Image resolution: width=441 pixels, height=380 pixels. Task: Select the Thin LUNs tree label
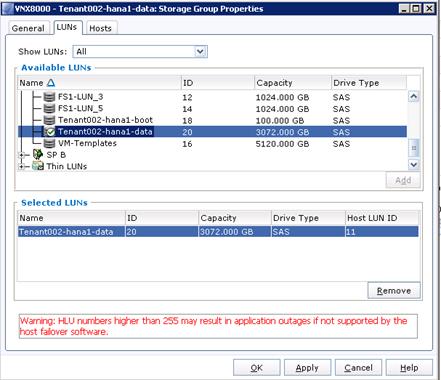[x=67, y=166]
